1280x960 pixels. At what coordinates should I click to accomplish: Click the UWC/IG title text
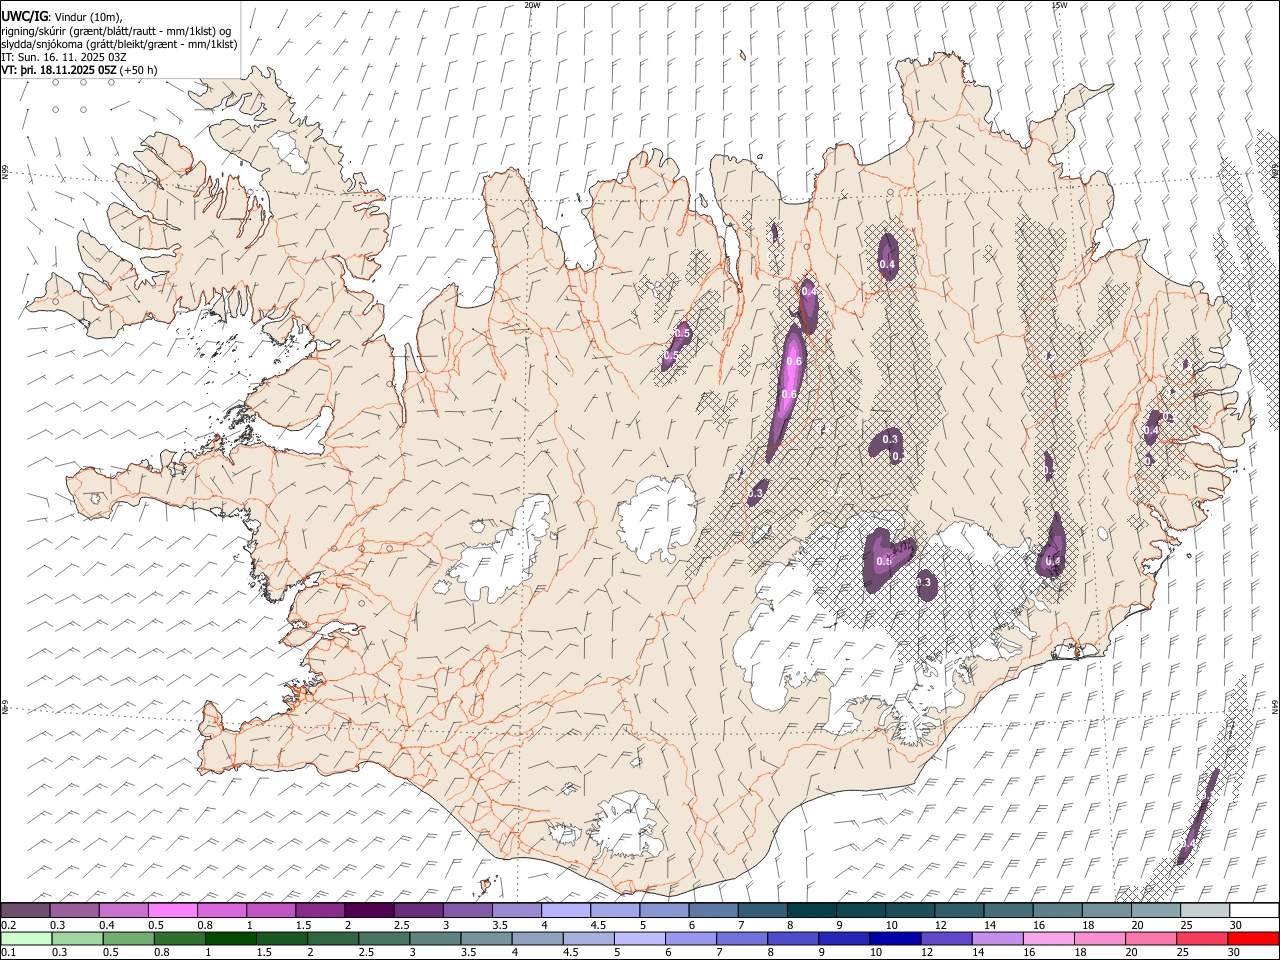click(23, 17)
